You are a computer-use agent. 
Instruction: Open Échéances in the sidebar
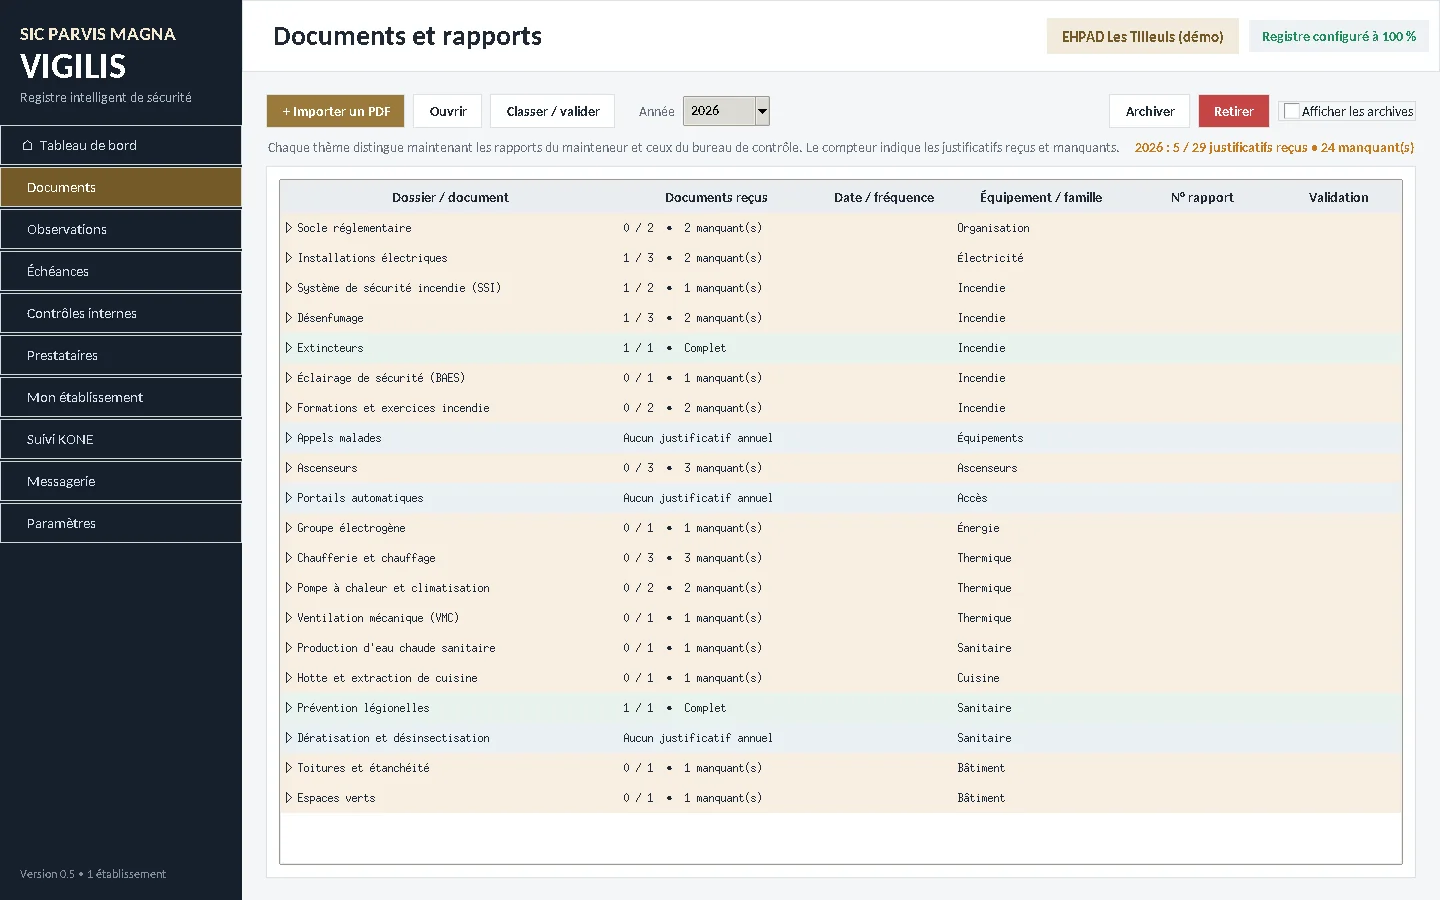(x=120, y=271)
